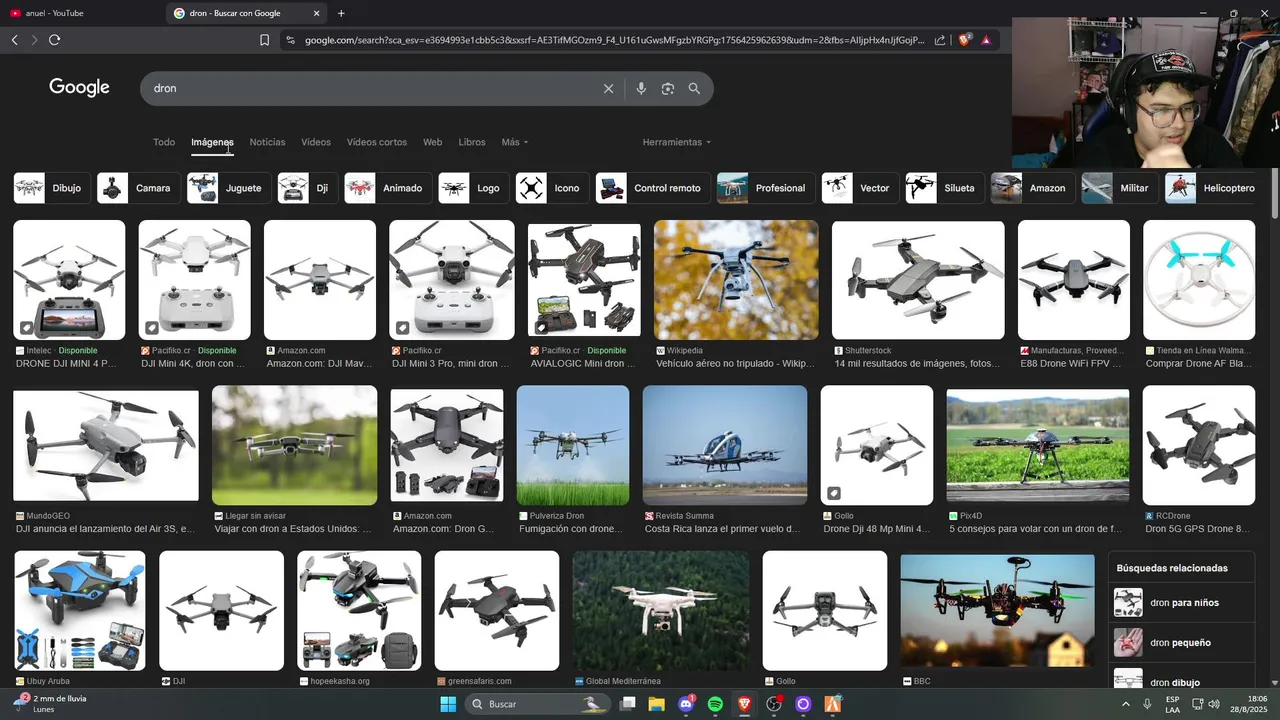Open related search 'dron para niños'
The height and width of the screenshot is (720, 1280).
click(x=1182, y=603)
